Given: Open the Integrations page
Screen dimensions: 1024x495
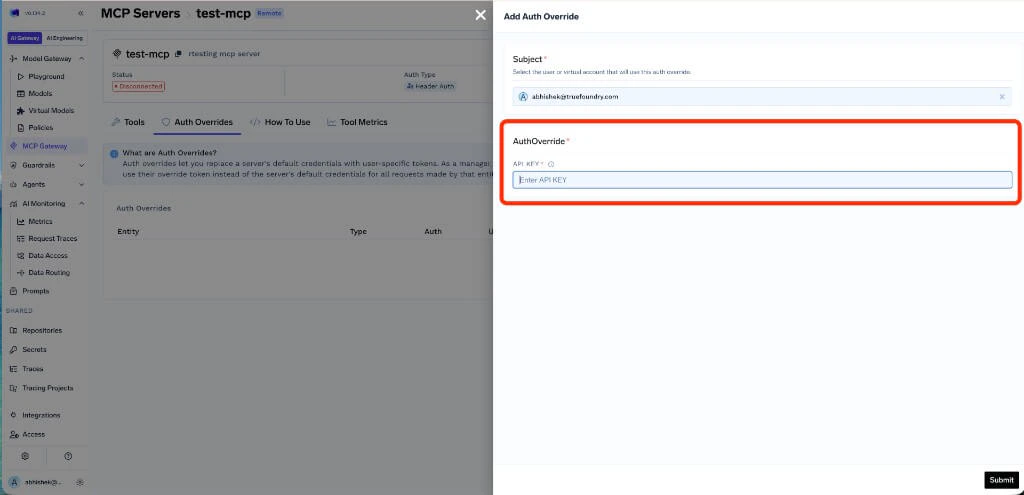Looking at the screenshot, I should coord(40,415).
